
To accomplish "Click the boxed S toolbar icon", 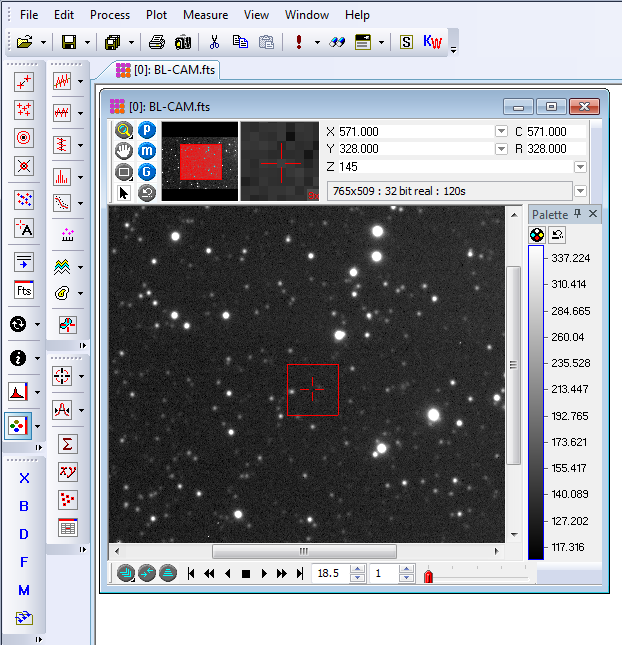I will coord(406,42).
